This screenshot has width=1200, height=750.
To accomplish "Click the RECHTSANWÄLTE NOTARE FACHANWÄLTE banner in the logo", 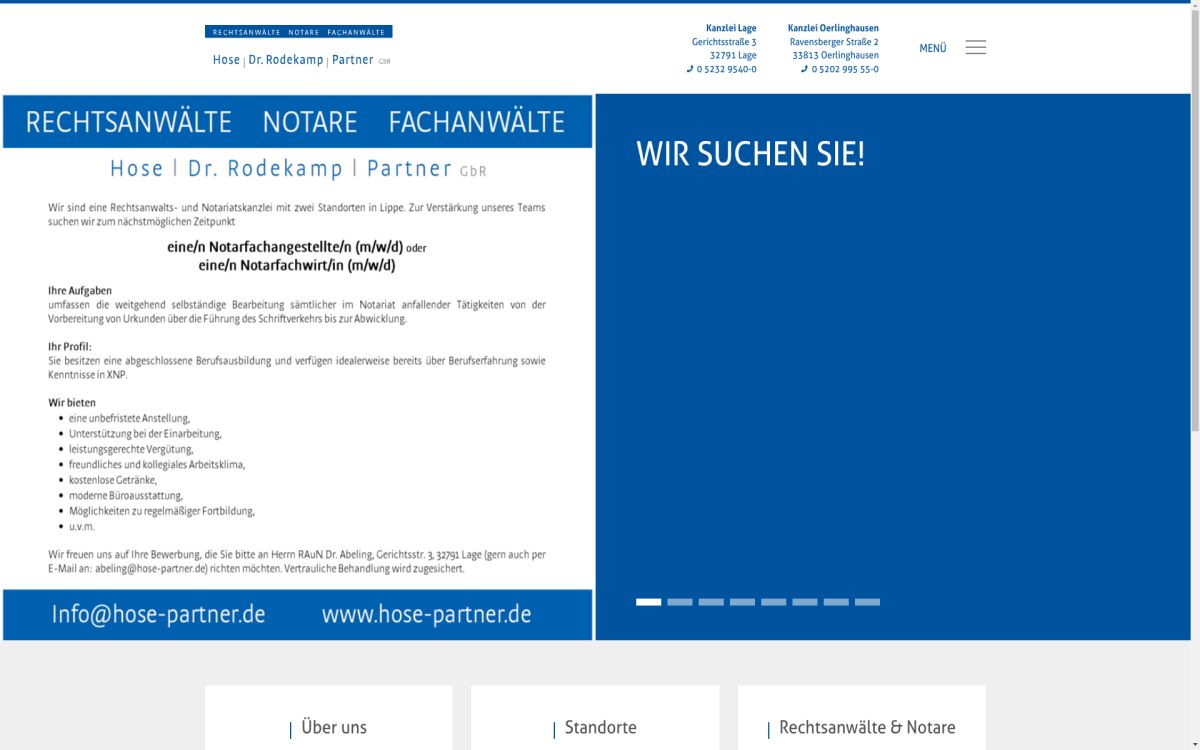I will [300, 31].
